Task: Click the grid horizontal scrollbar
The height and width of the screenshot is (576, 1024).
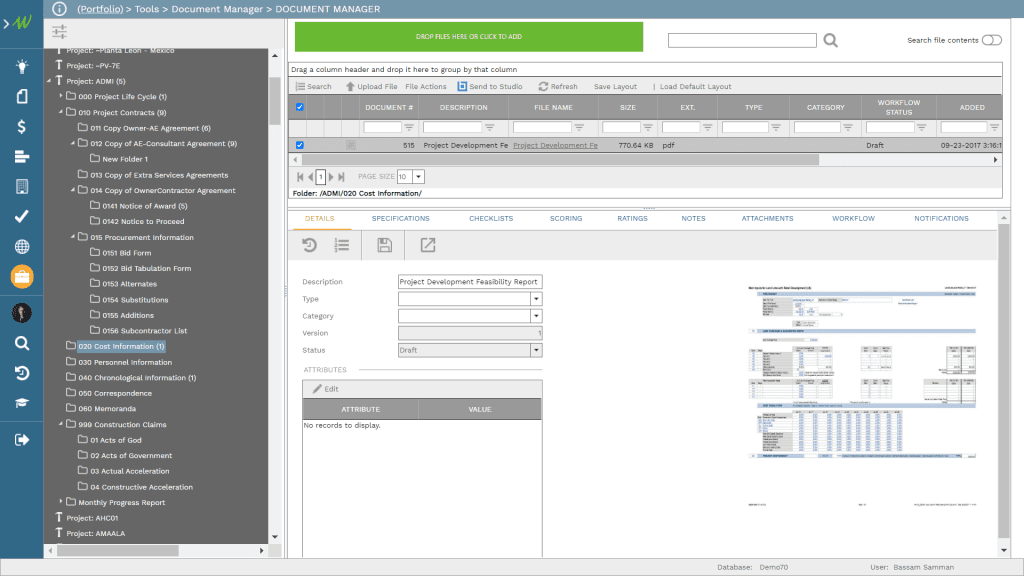Action: tap(560, 160)
